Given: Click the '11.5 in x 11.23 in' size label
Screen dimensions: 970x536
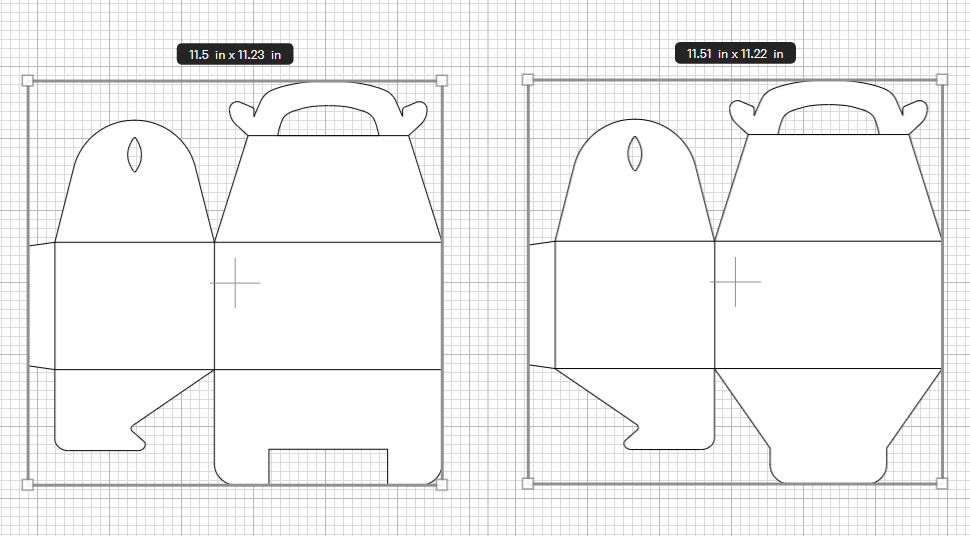Looking at the screenshot, I should 235,54.
